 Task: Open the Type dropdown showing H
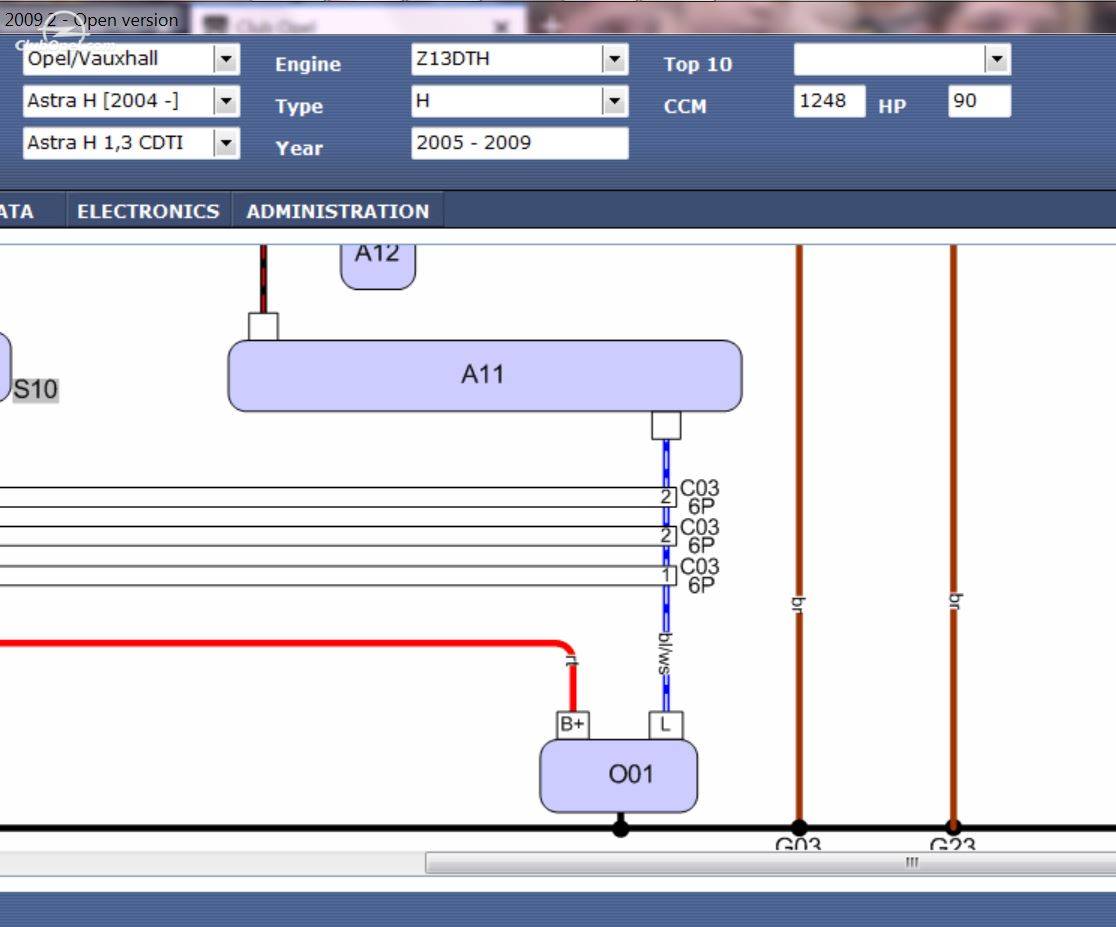tap(614, 101)
